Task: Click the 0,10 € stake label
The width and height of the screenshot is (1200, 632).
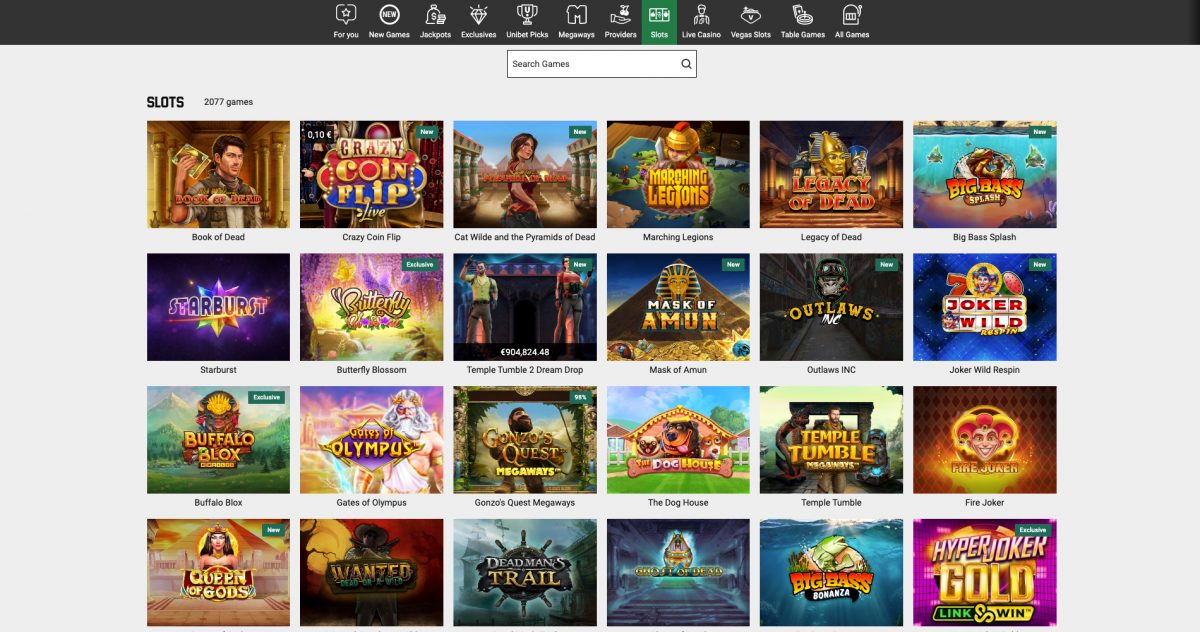Action: 319,134
